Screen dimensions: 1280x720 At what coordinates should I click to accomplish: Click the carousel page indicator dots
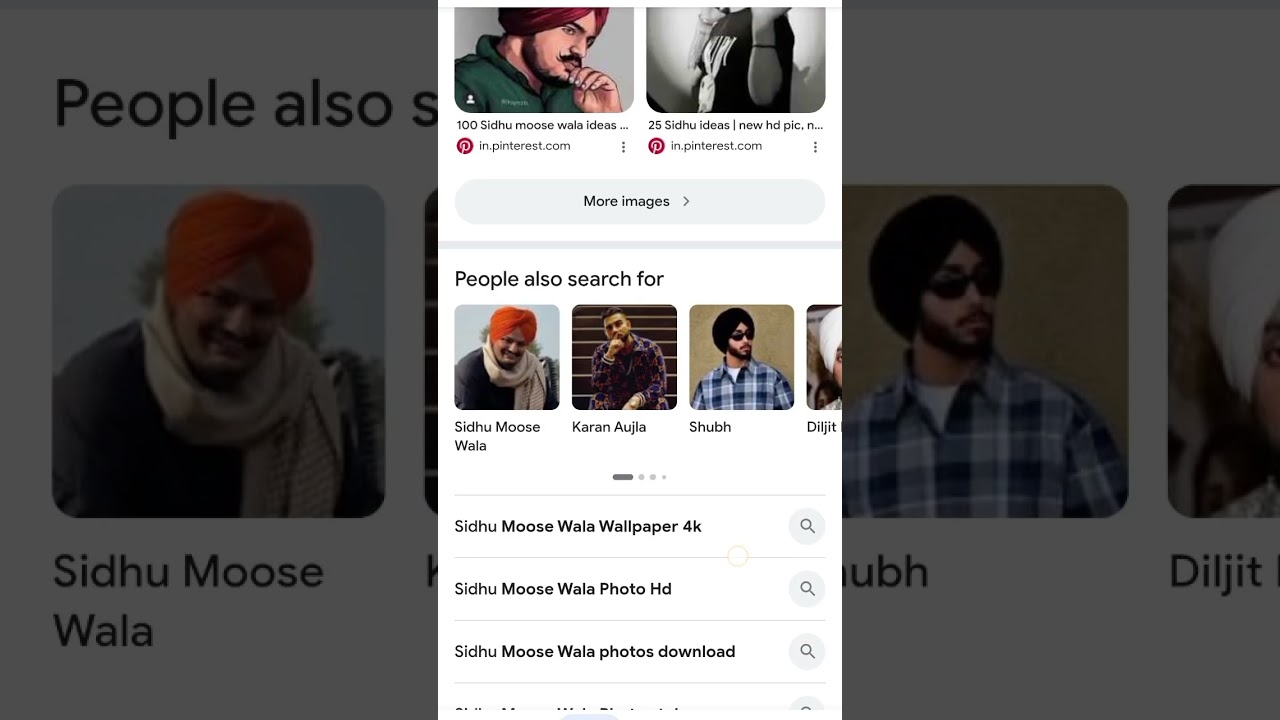click(x=640, y=477)
